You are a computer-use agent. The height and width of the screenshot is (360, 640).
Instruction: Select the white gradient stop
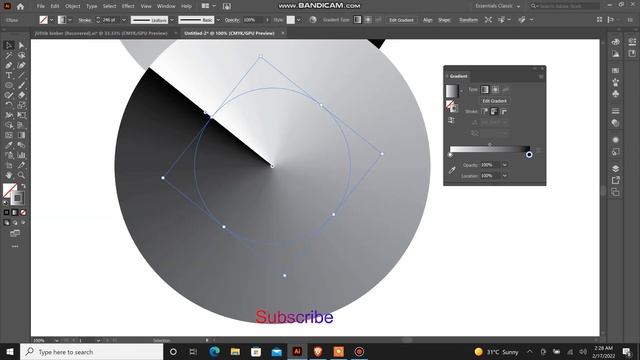450,155
